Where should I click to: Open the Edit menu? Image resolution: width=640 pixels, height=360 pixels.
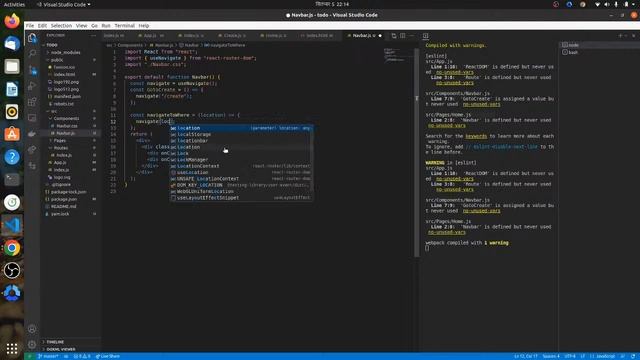[42, 25]
